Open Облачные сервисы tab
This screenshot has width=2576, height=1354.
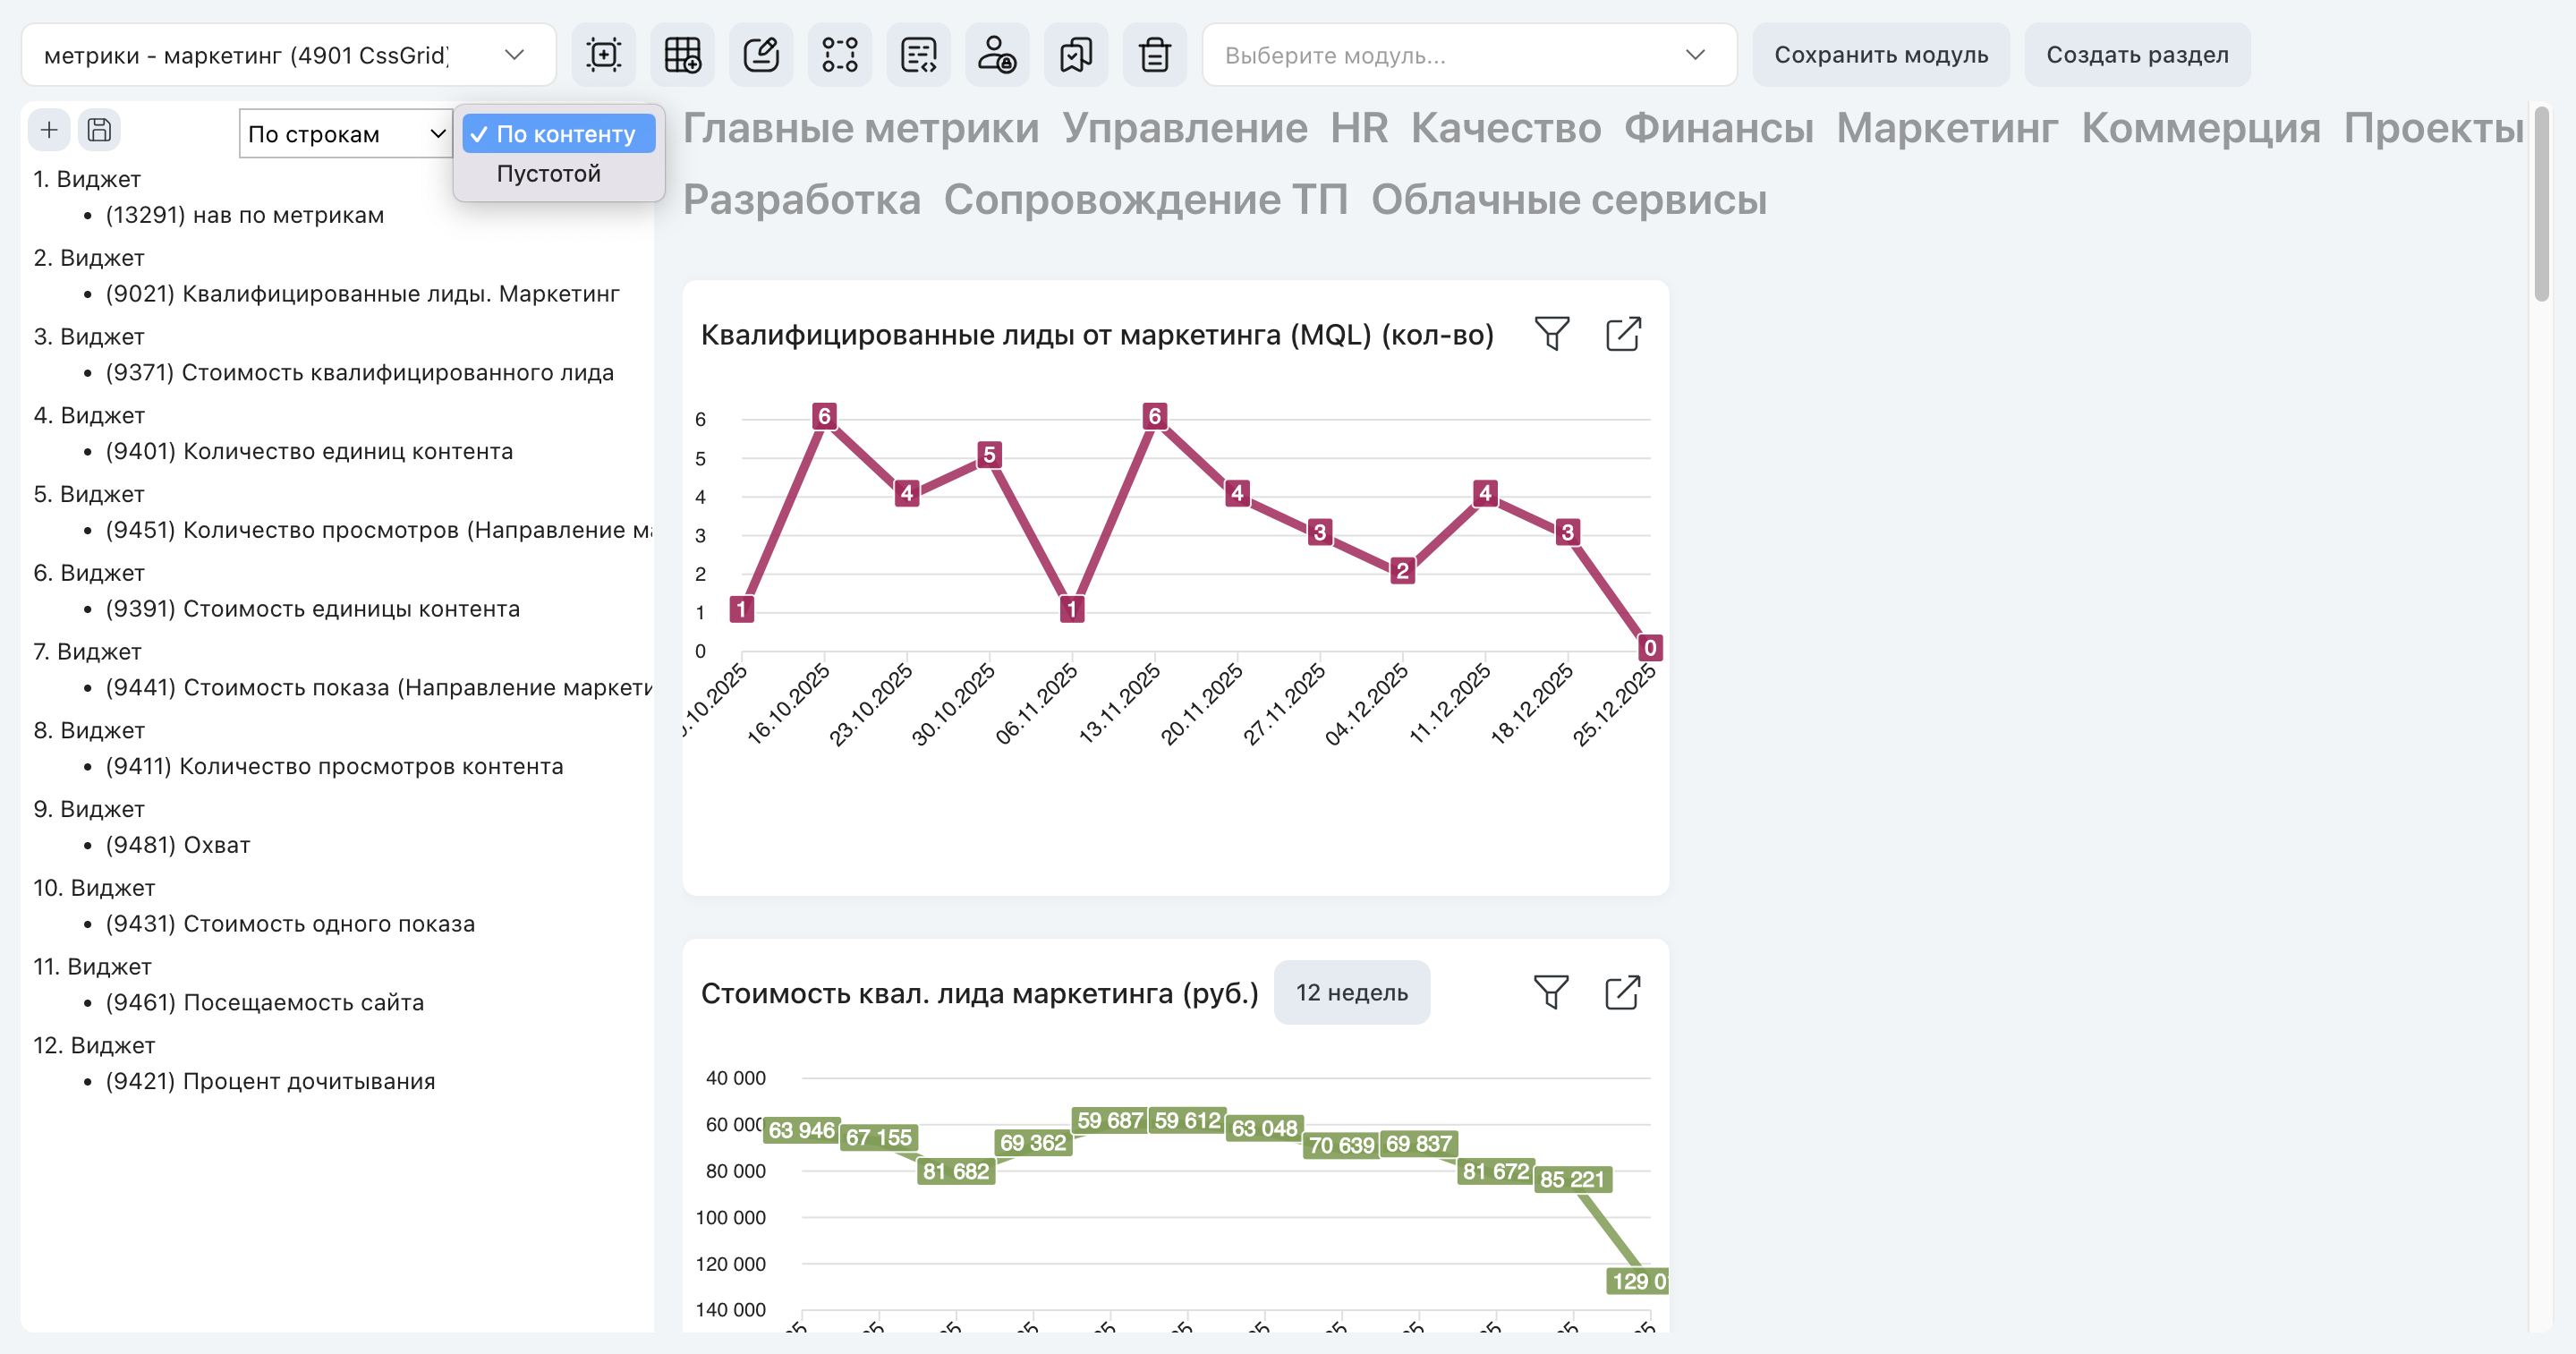[1568, 200]
